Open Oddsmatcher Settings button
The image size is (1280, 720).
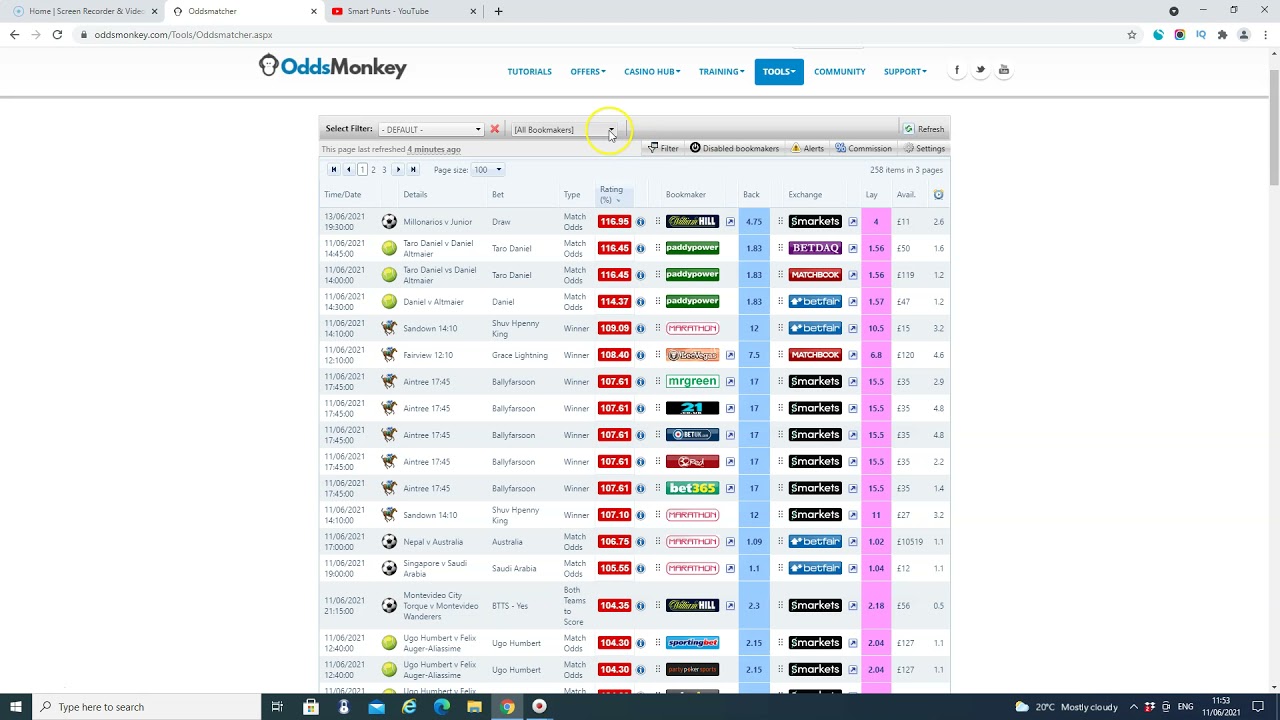pyautogui.click(x=924, y=148)
